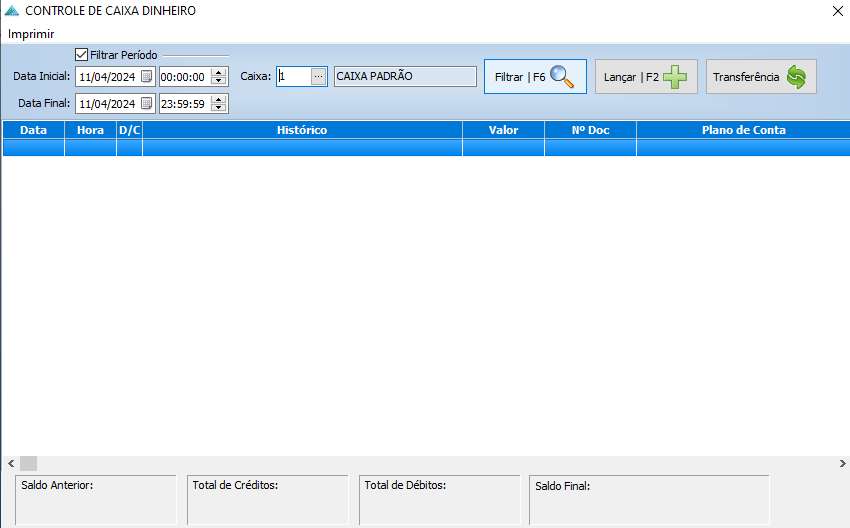Select the empty highlighted grid row
The width and height of the screenshot is (850, 528).
[426, 147]
